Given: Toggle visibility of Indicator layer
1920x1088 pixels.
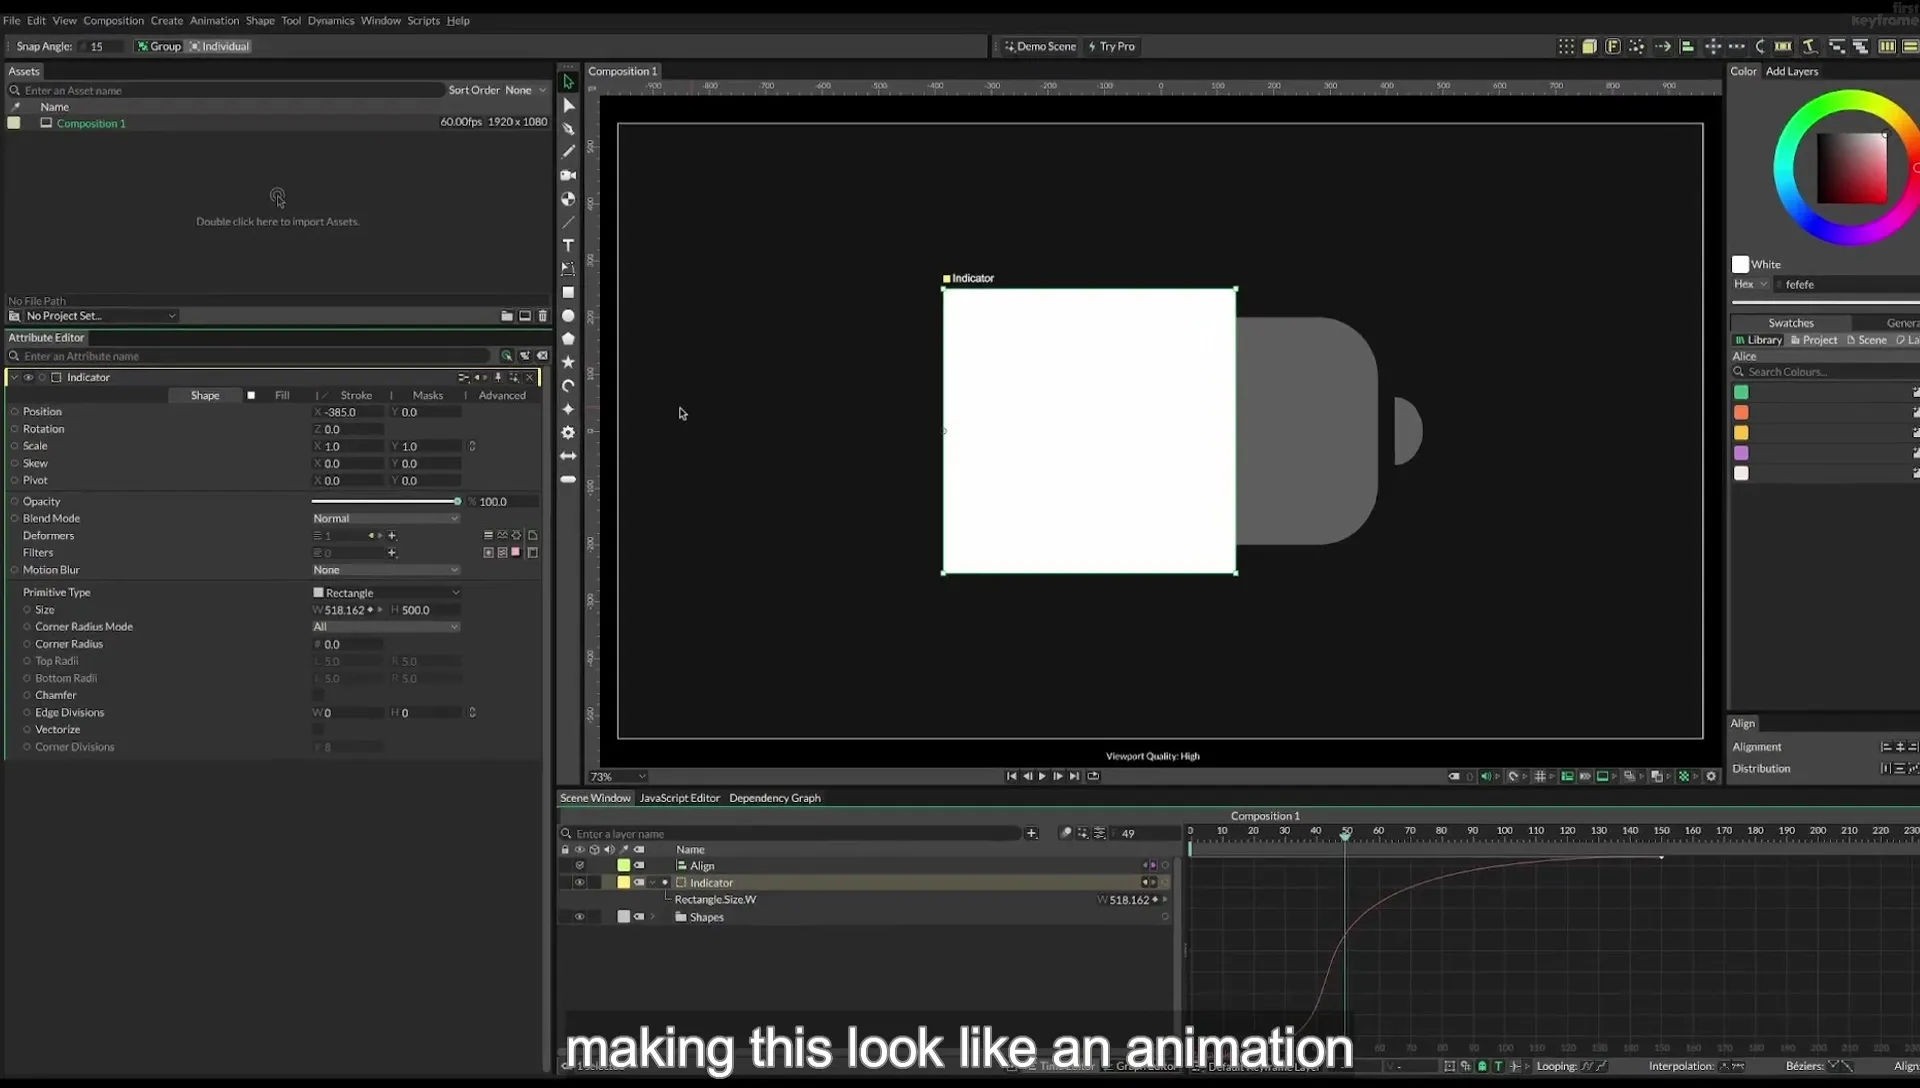Looking at the screenshot, I should [579, 883].
